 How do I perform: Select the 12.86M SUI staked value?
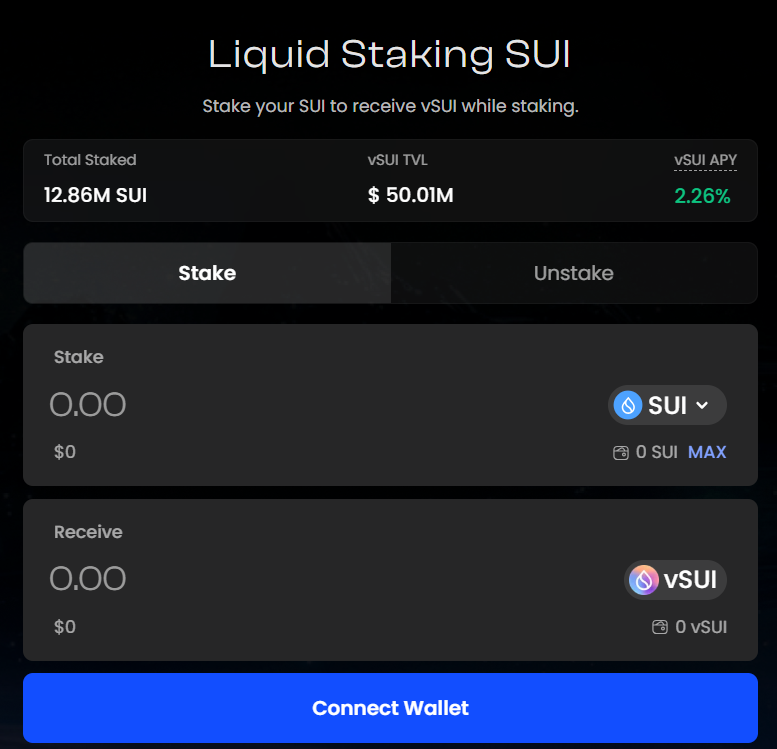[95, 195]
